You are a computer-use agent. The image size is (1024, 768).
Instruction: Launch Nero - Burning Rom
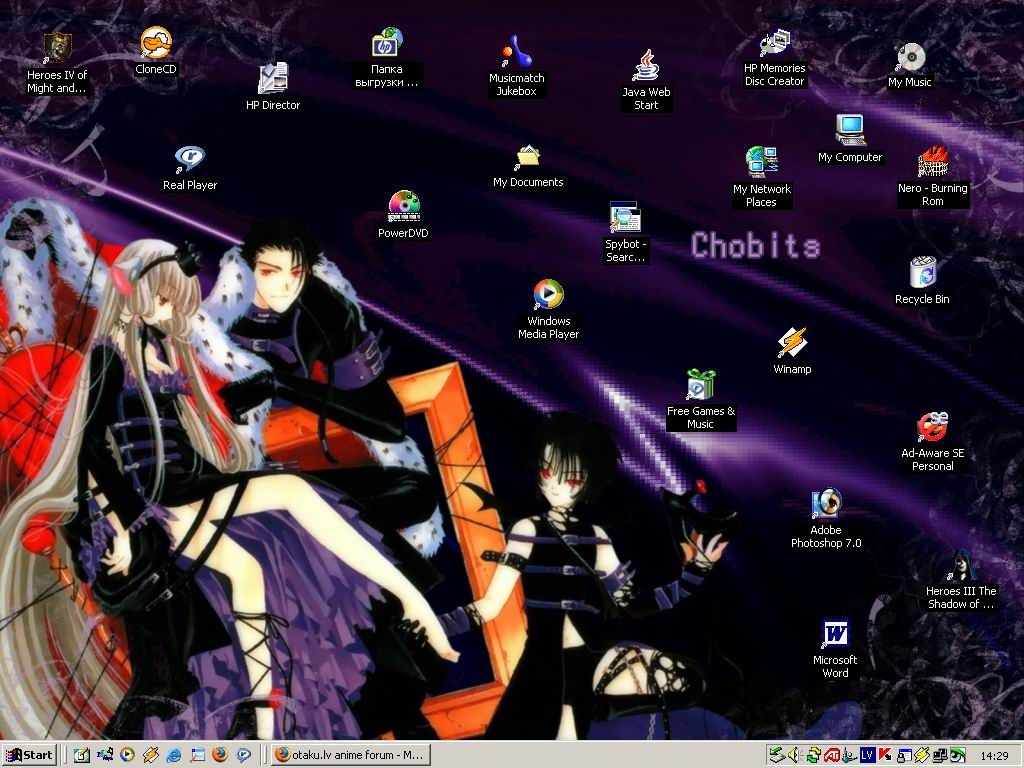[x=933, y=176]
